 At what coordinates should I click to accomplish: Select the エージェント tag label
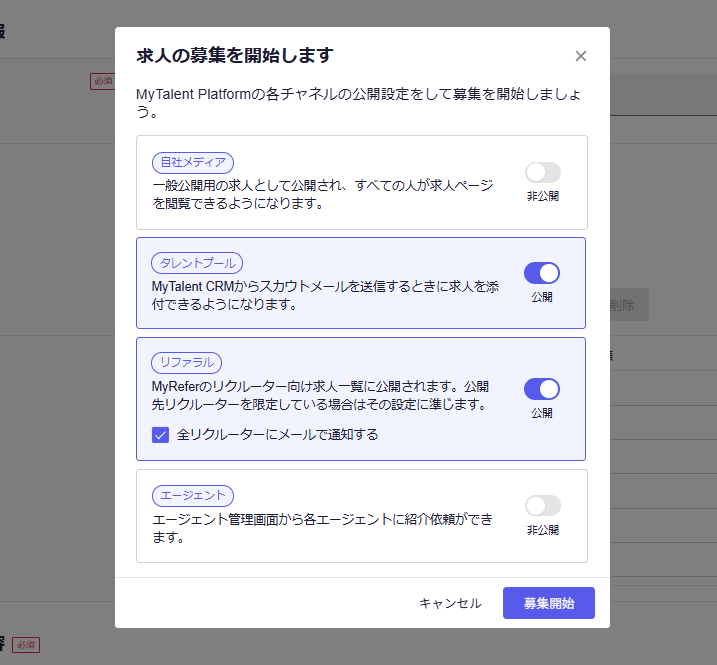tap(192, 495)
